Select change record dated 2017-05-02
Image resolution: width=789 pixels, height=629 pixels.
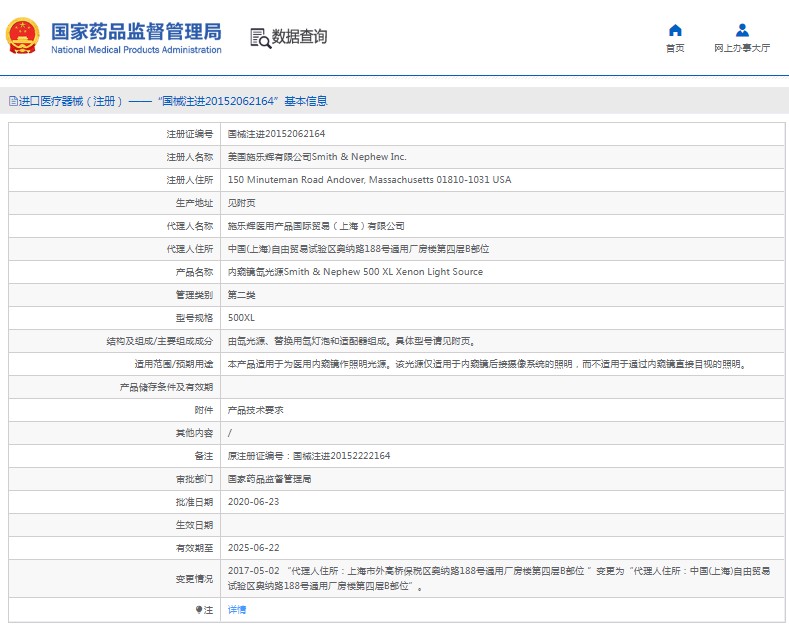pos(499,579)
